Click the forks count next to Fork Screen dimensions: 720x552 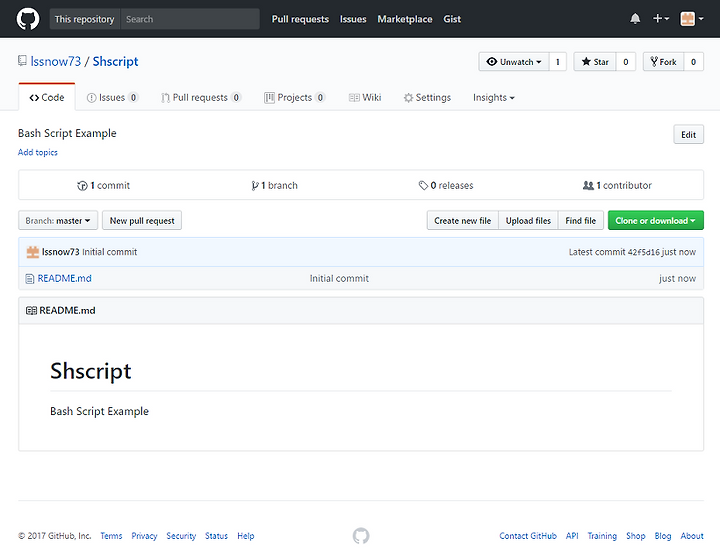(693, 62)
